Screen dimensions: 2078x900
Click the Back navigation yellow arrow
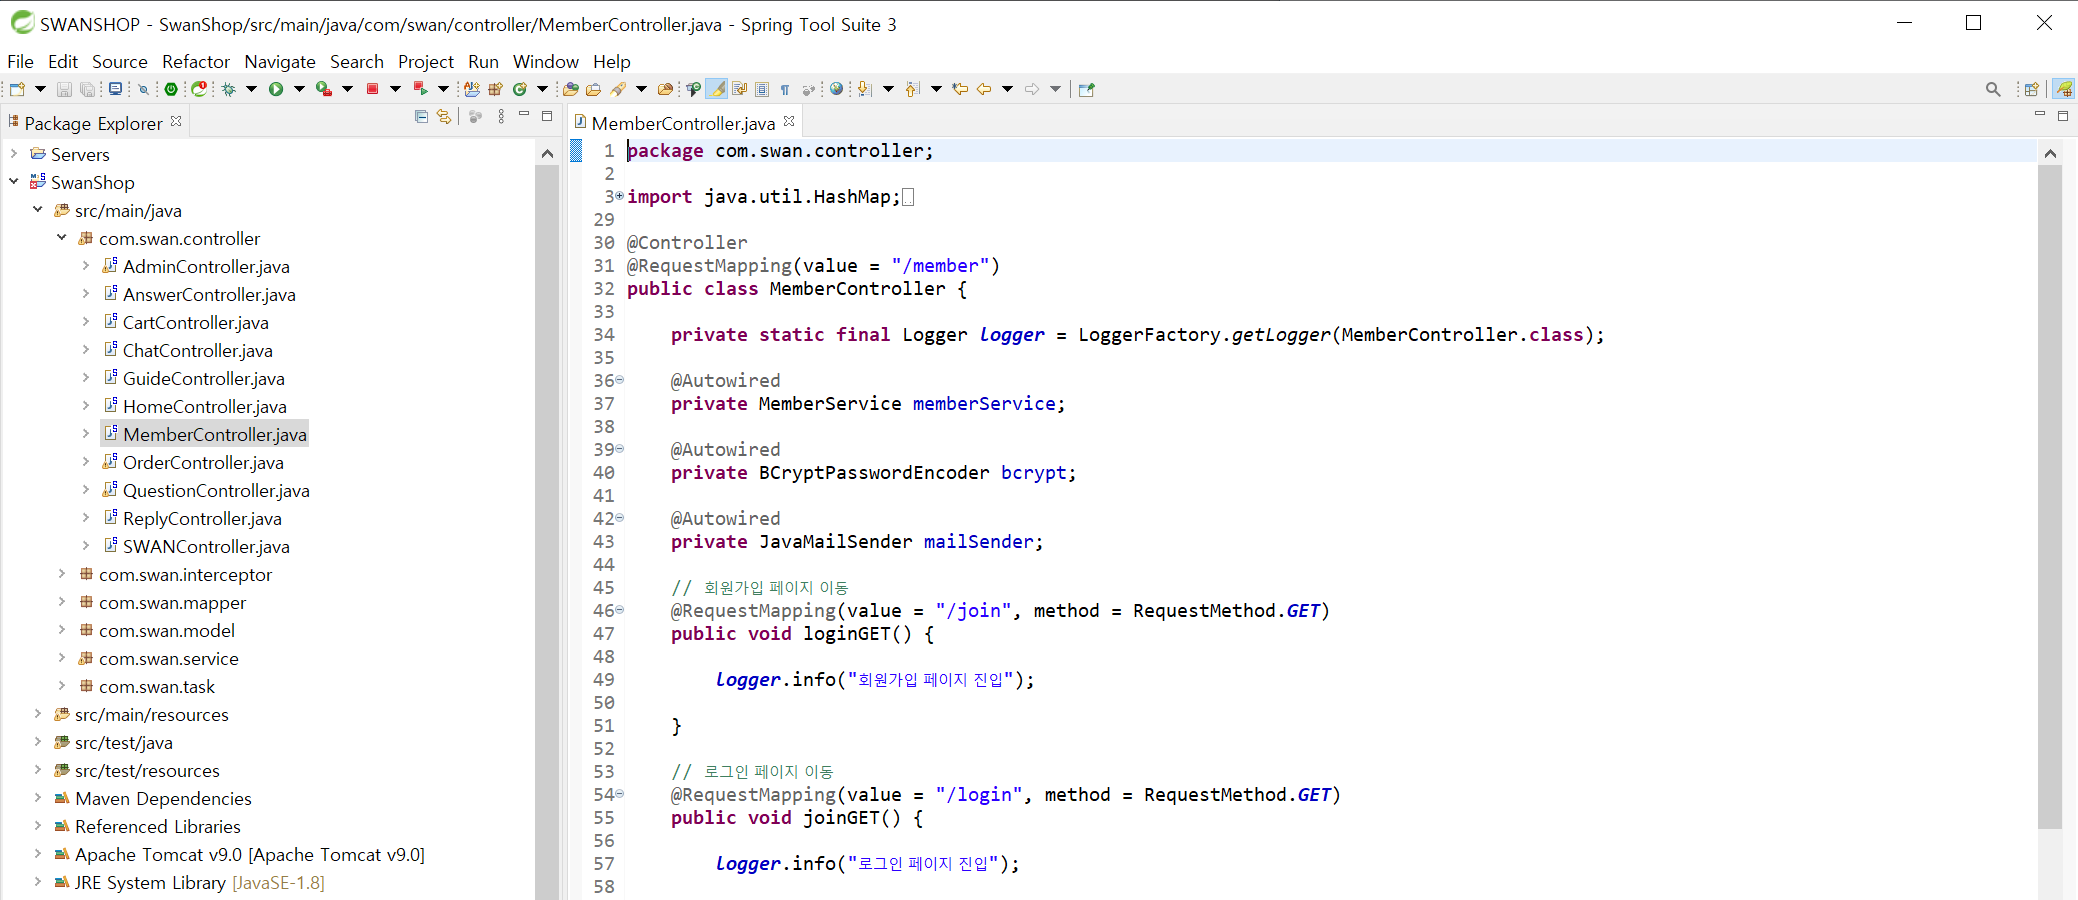click(983, 89)
